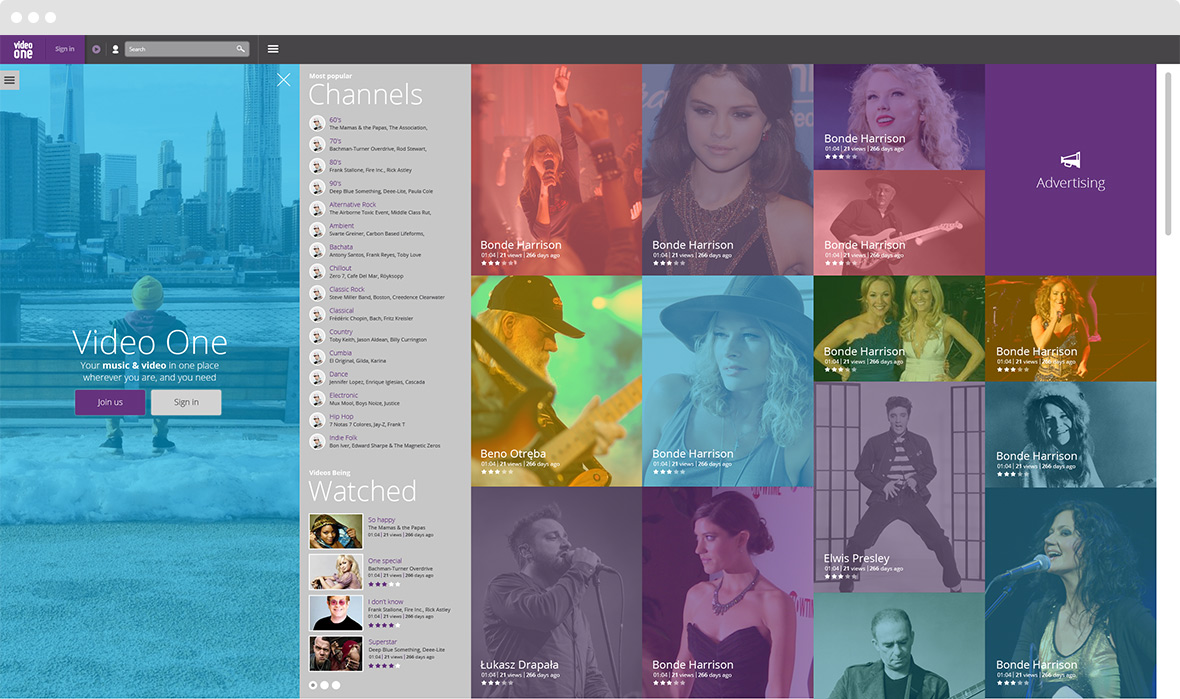Click the star rating of Superstar video
Image resolution: width=1180 pixels, height=699 pixels.
pyautogui.click(x=383, y=665)
